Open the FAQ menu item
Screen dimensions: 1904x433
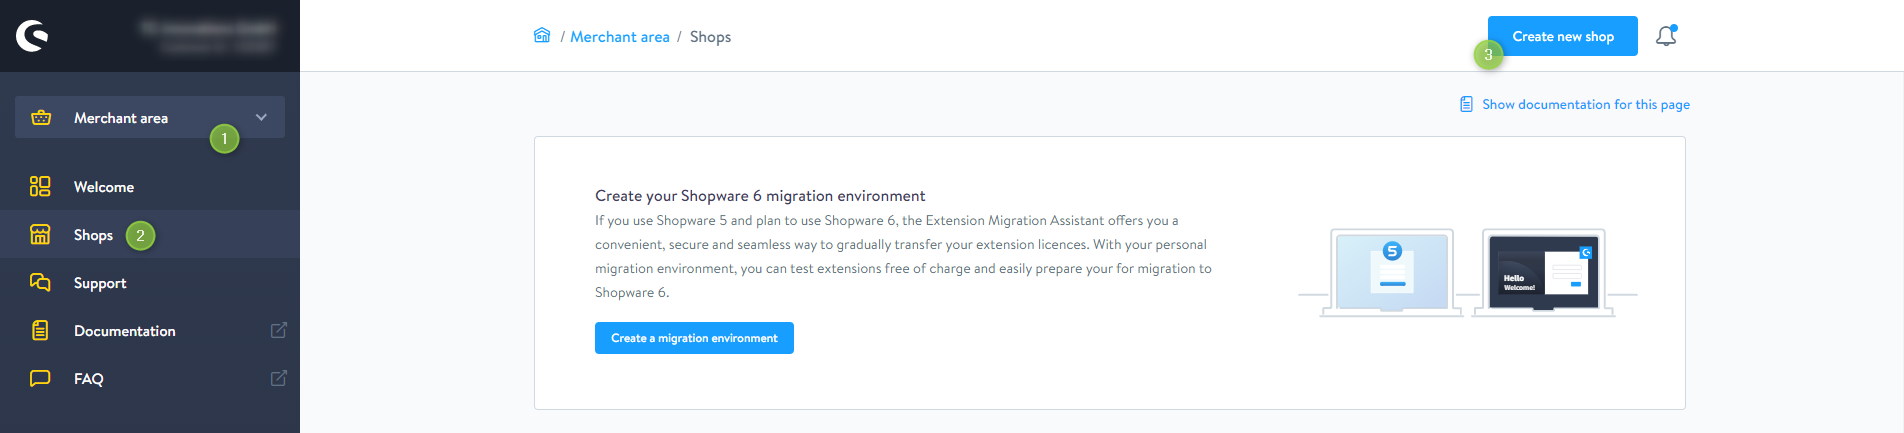pos(150,378)
